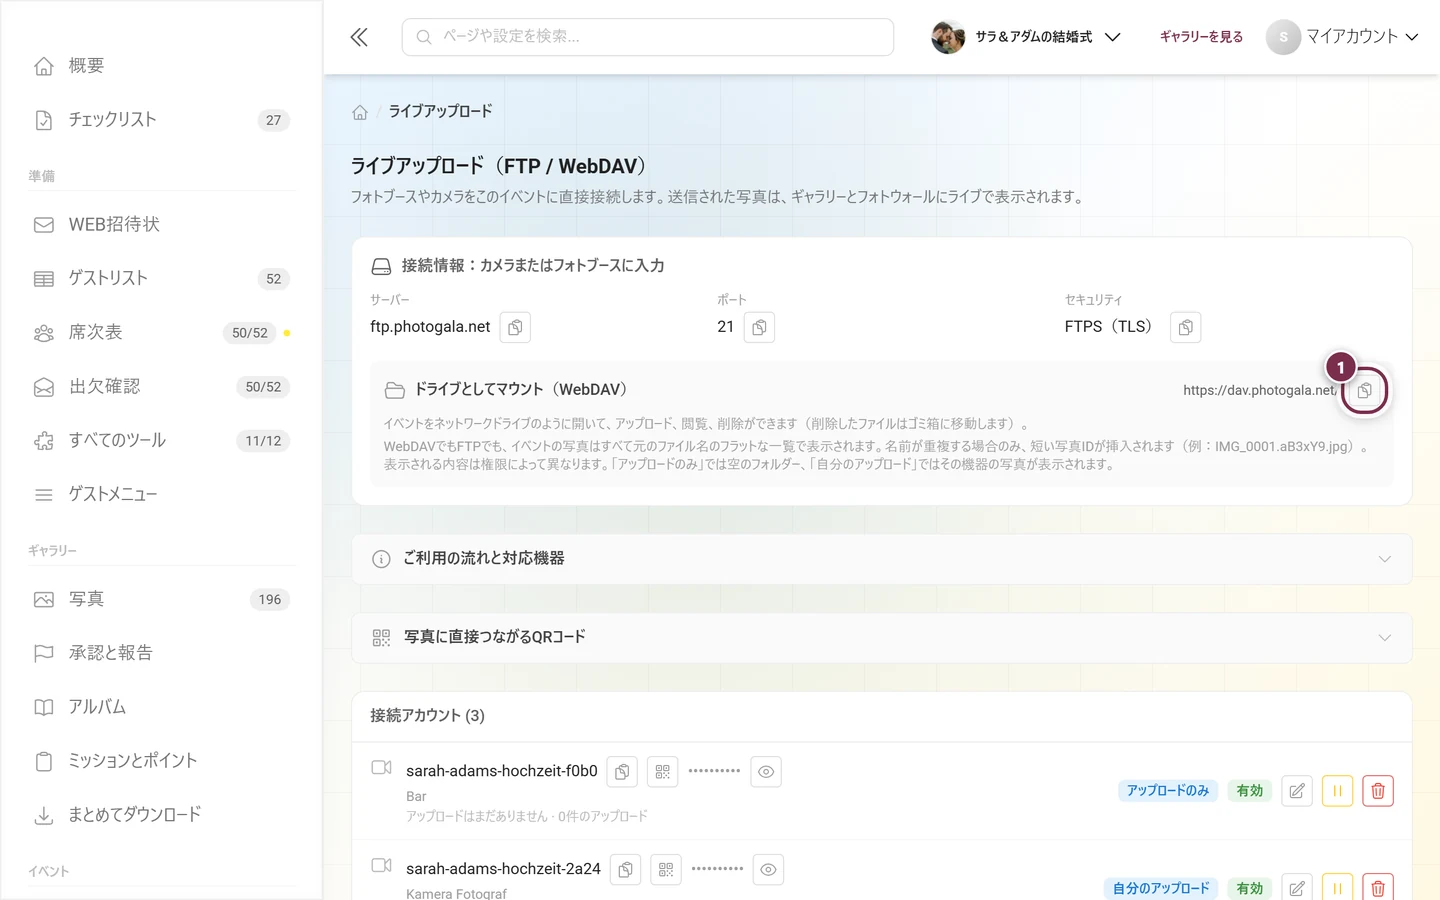Collapse the sidebar with the double chevron
The image size is (1440, 900).
tap(359, 37)
